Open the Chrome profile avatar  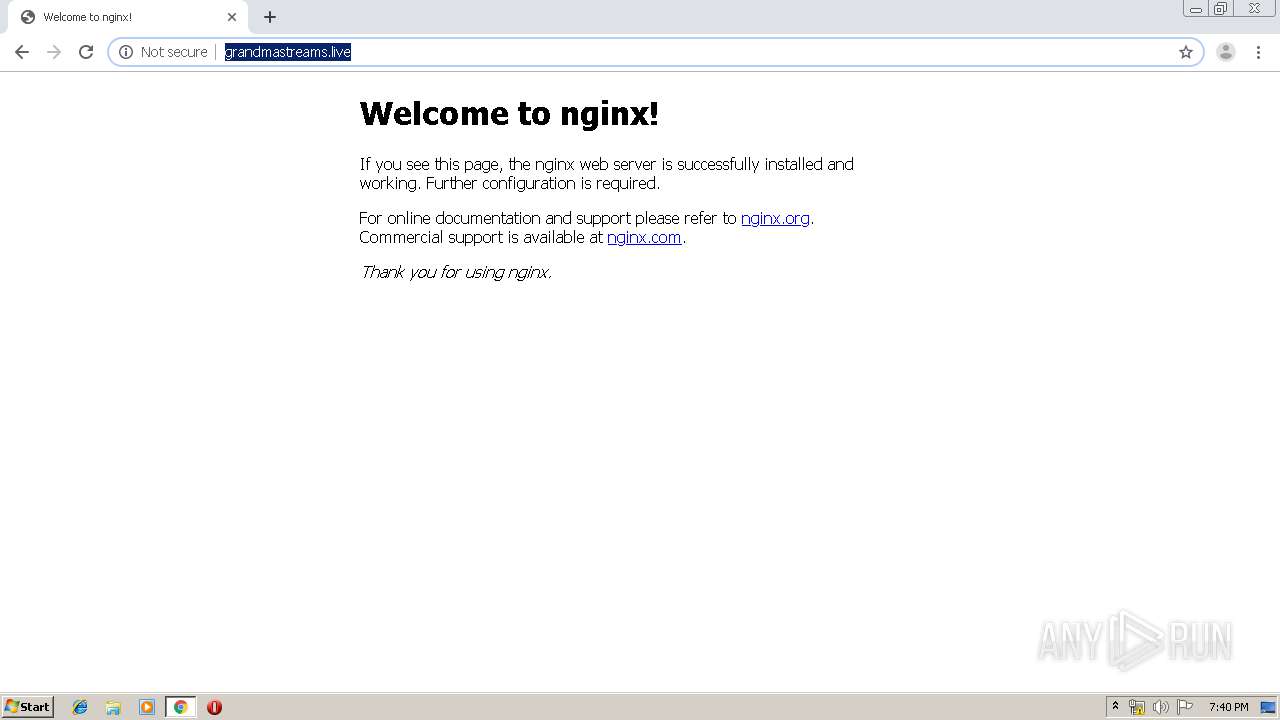coord(1226,52)
